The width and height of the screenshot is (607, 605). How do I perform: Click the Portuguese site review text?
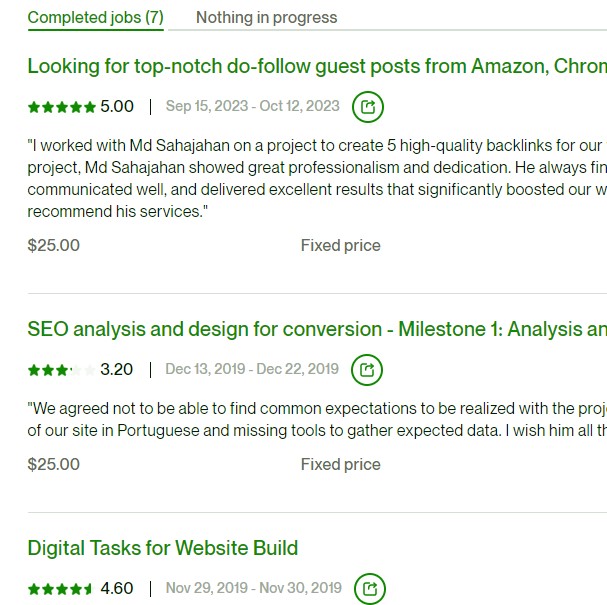pyautogui.click(x=317, y=420)
